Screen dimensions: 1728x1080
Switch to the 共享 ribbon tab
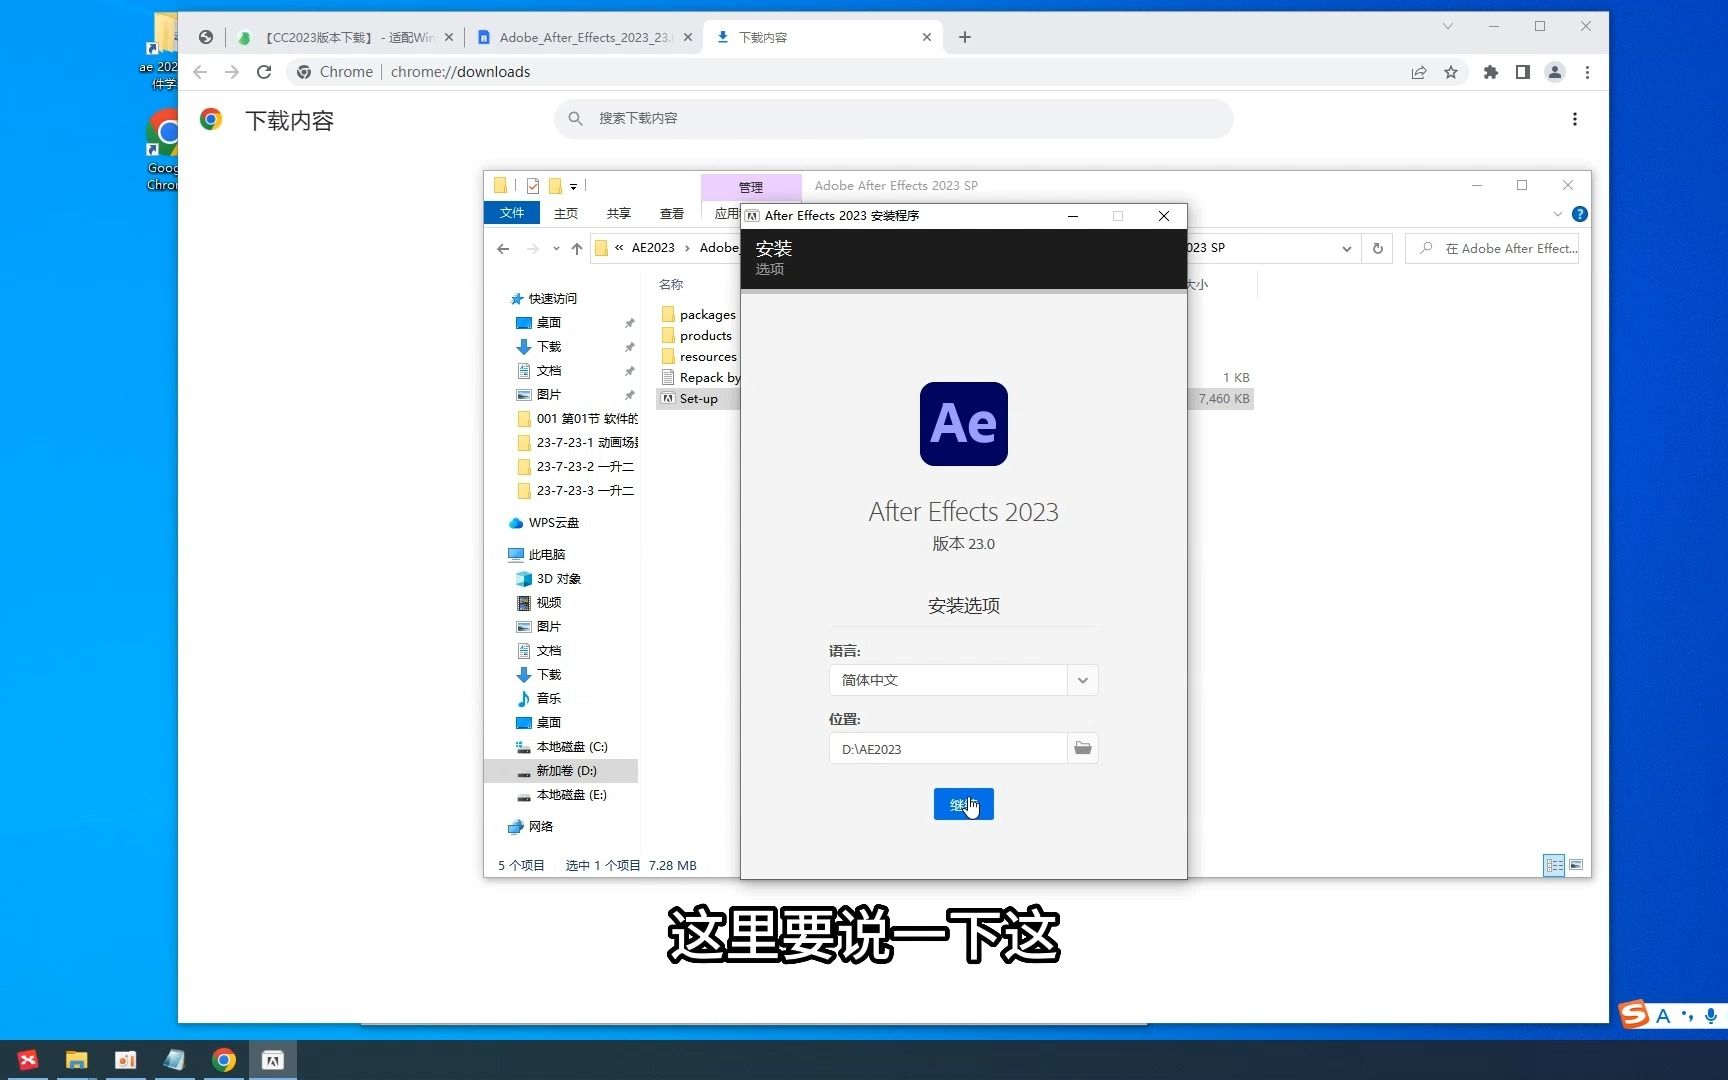click(x=618, y=213)
